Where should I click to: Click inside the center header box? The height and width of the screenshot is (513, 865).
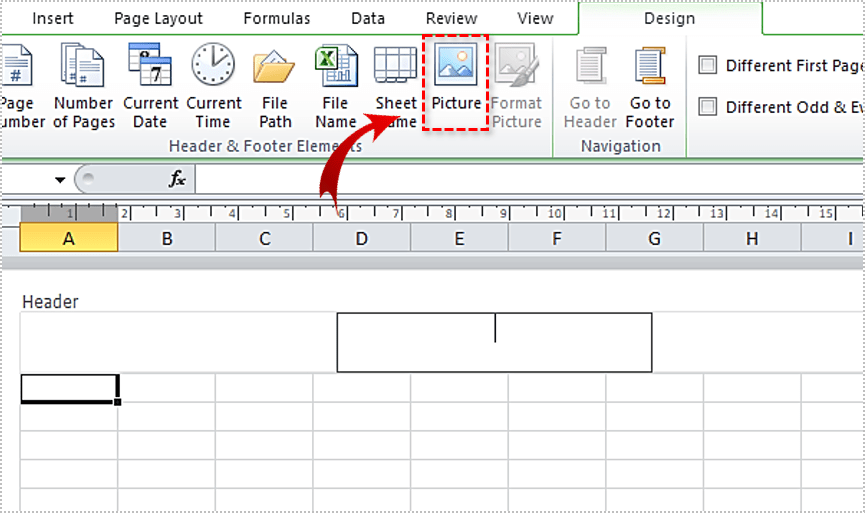(x=494, y=342)
